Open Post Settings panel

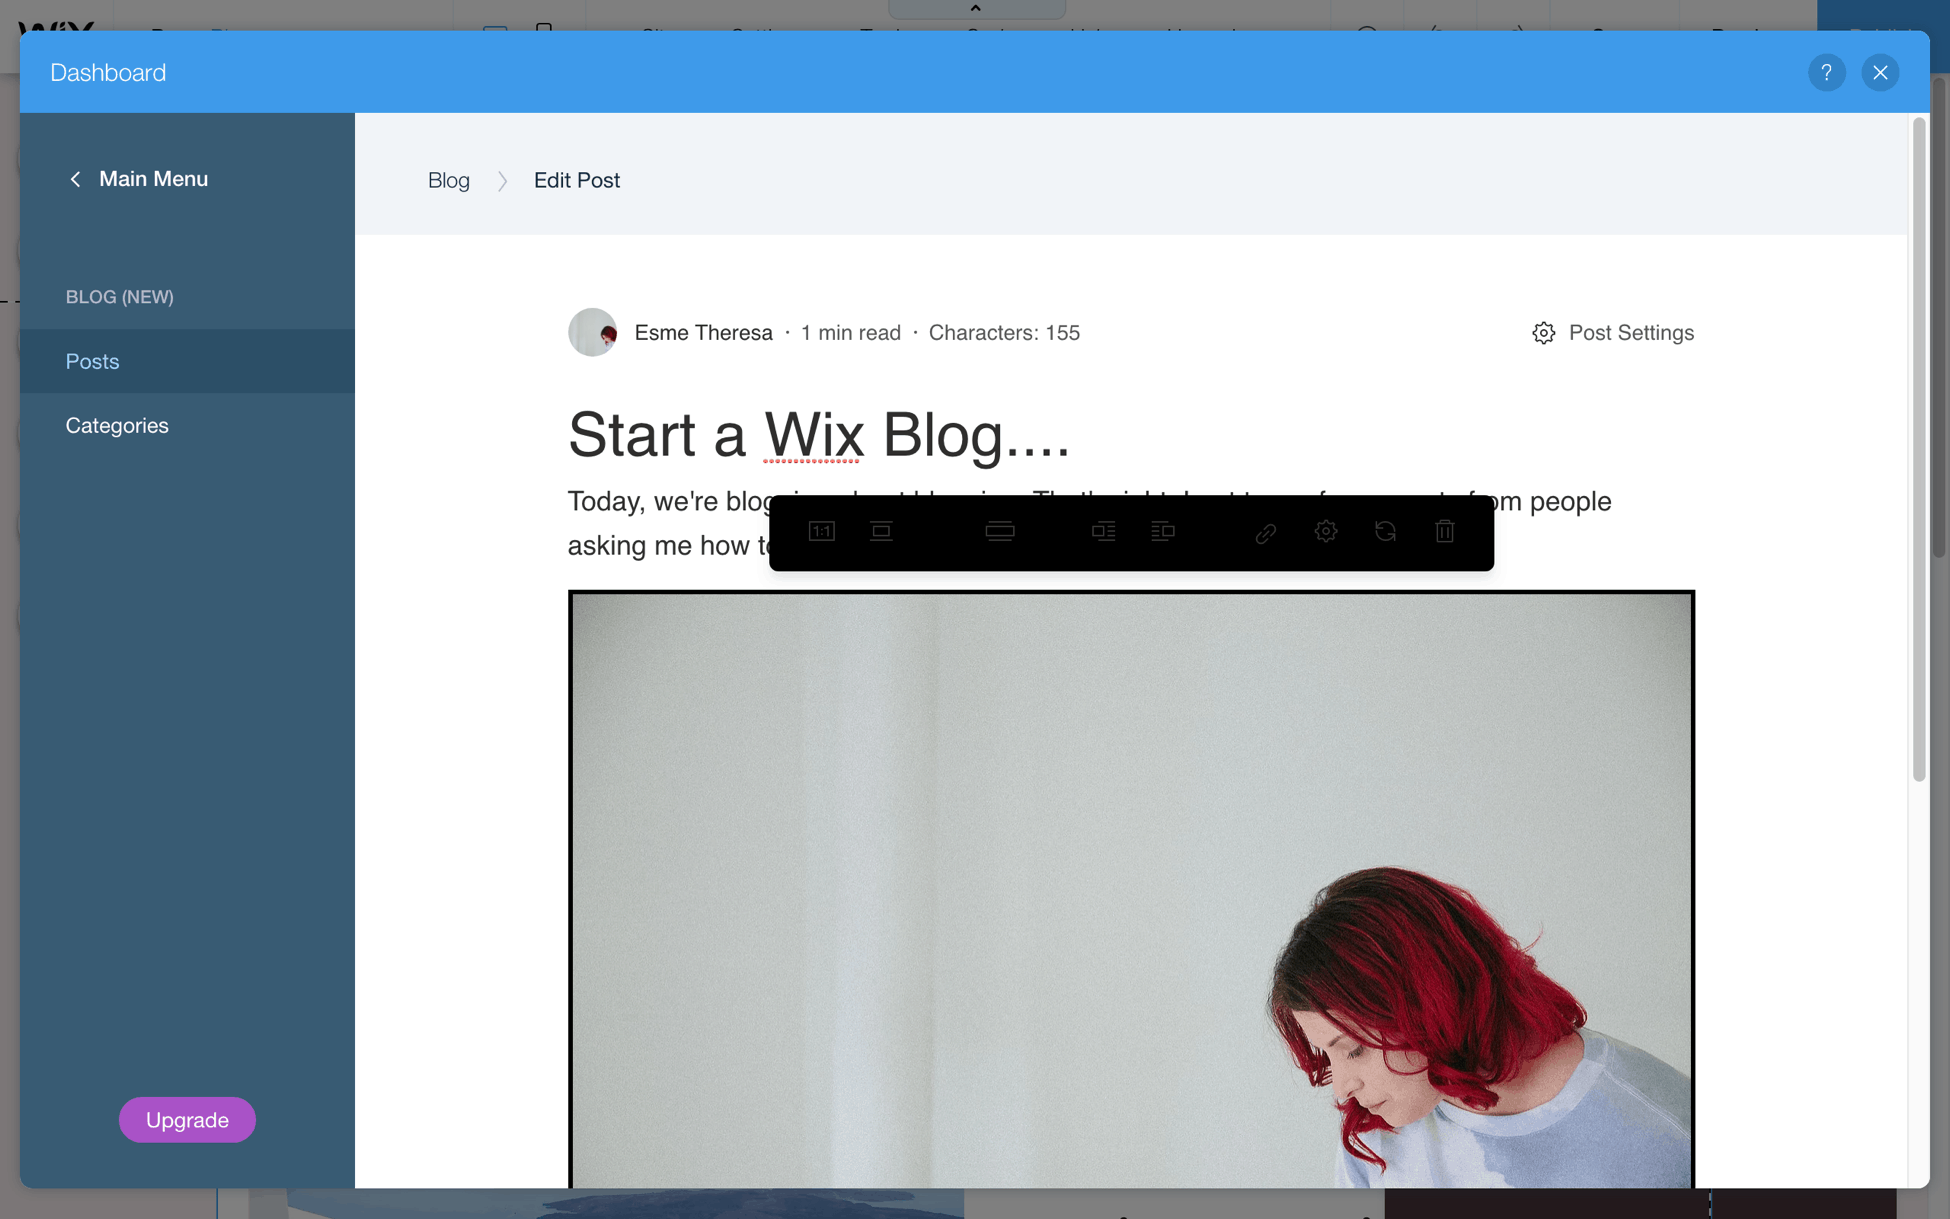pos(1612,331)
